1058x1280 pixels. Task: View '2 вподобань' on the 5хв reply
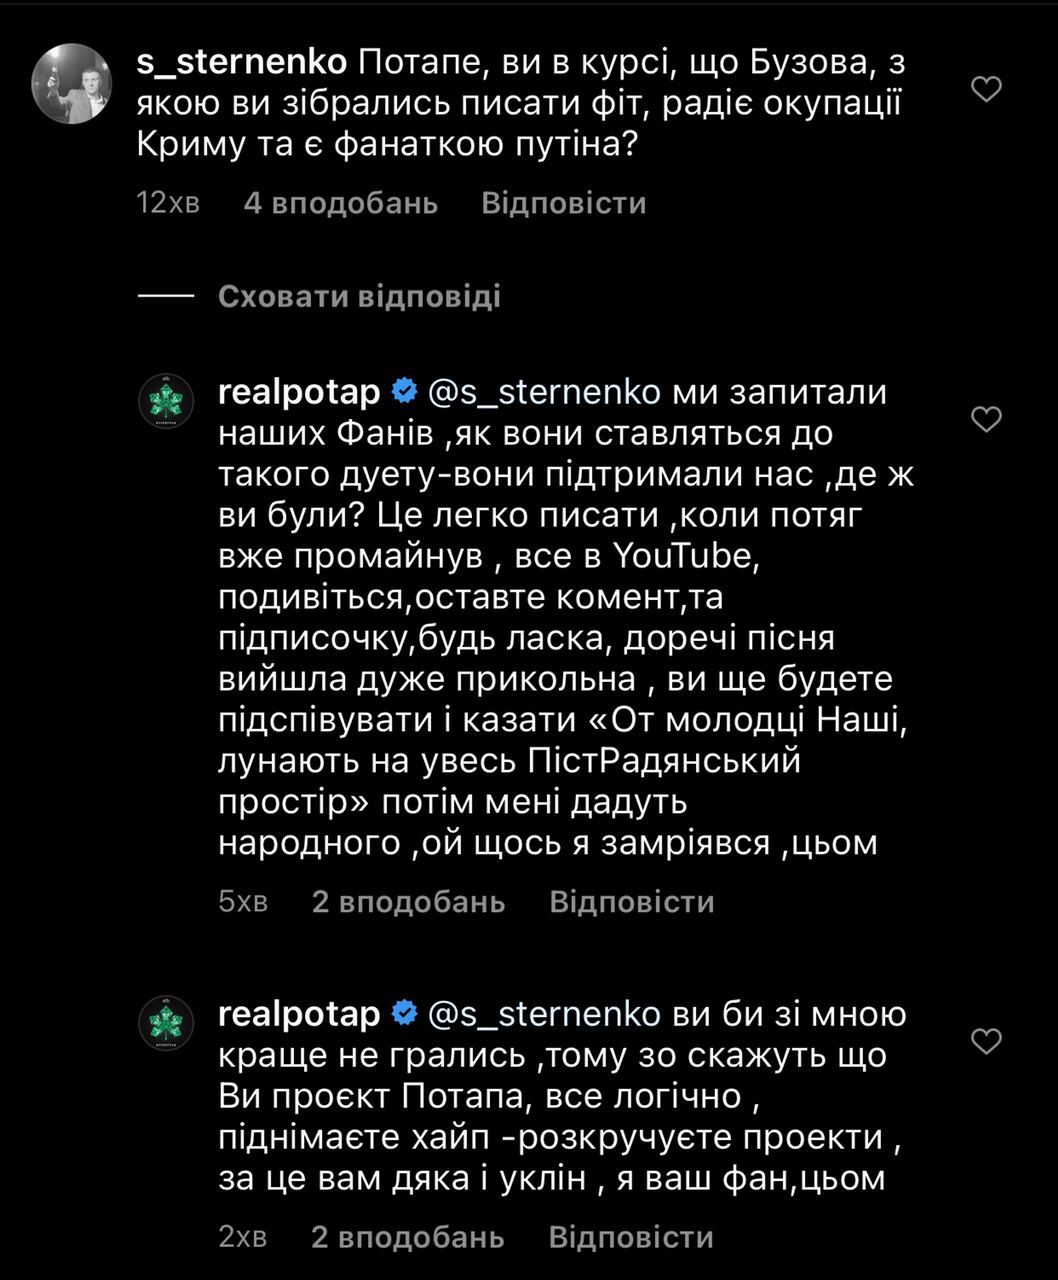[408, 901]
